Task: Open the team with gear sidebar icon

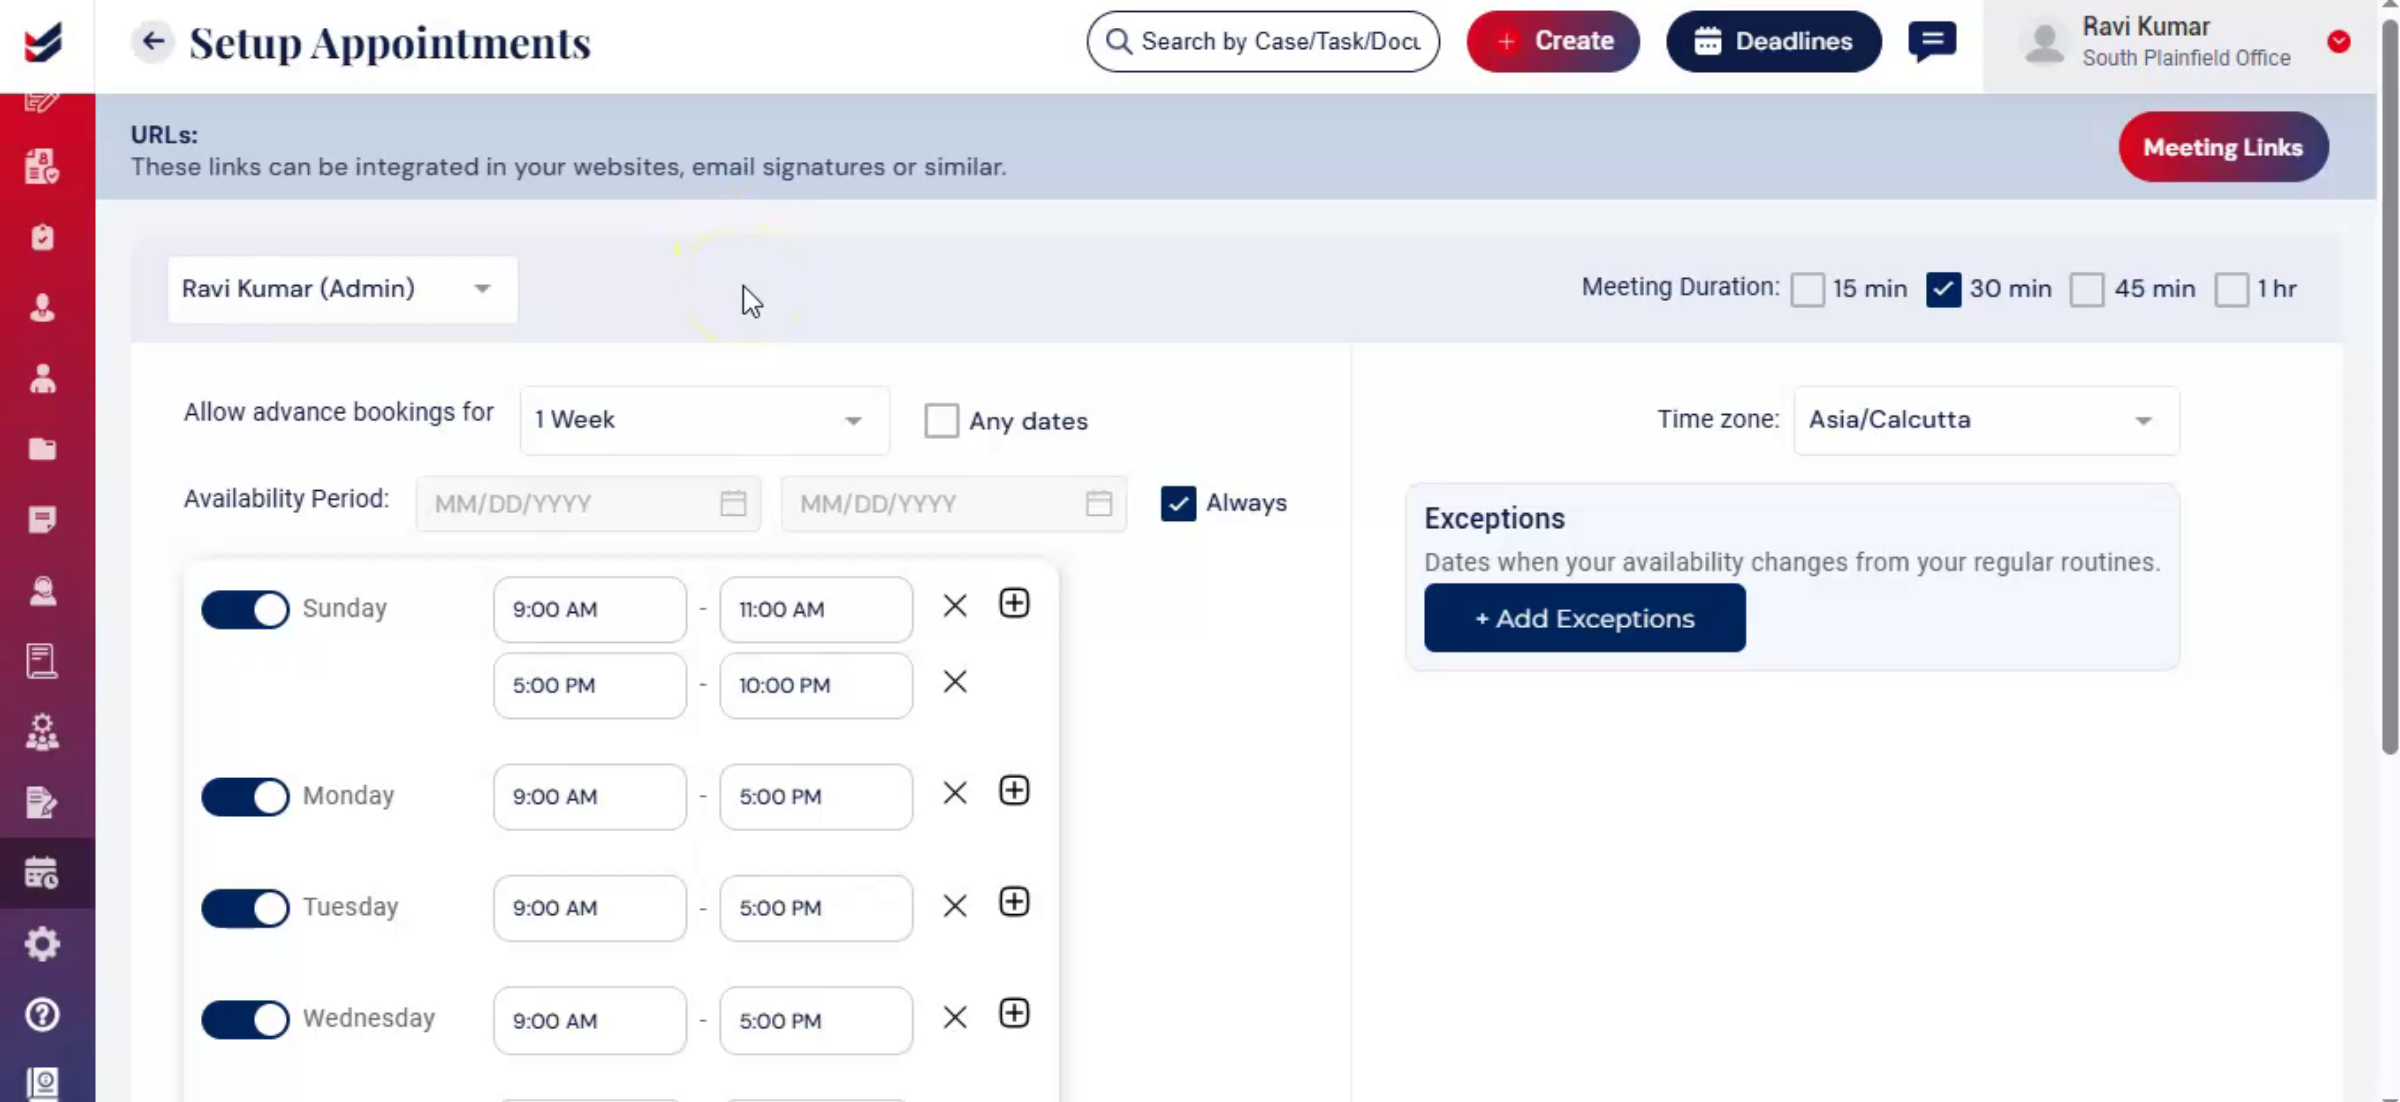Action: click(x=42, y=732)
